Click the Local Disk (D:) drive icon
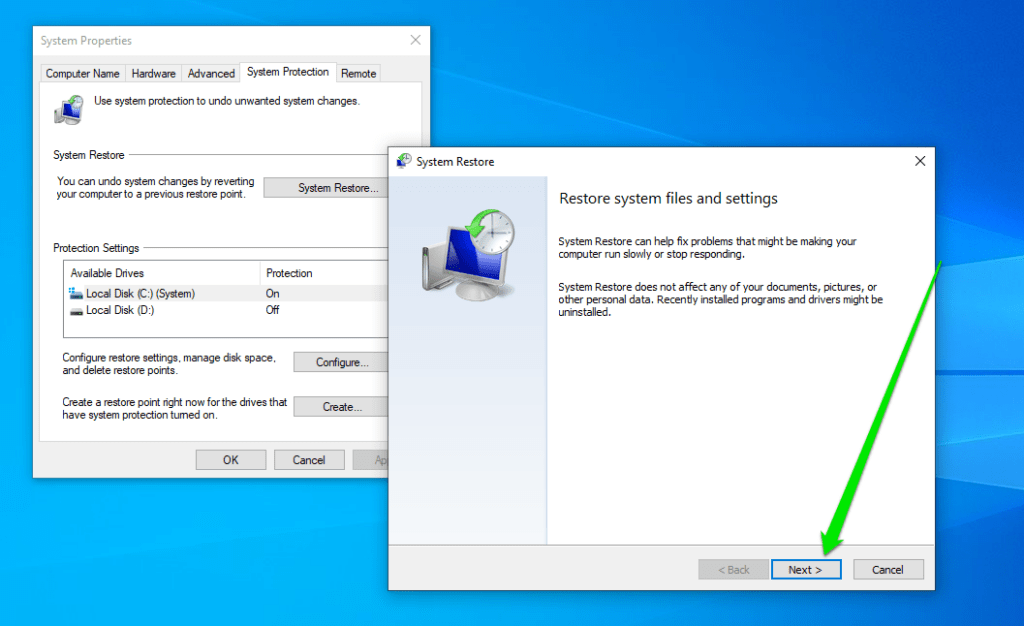1024x626 pixels. tap(75, 310)
